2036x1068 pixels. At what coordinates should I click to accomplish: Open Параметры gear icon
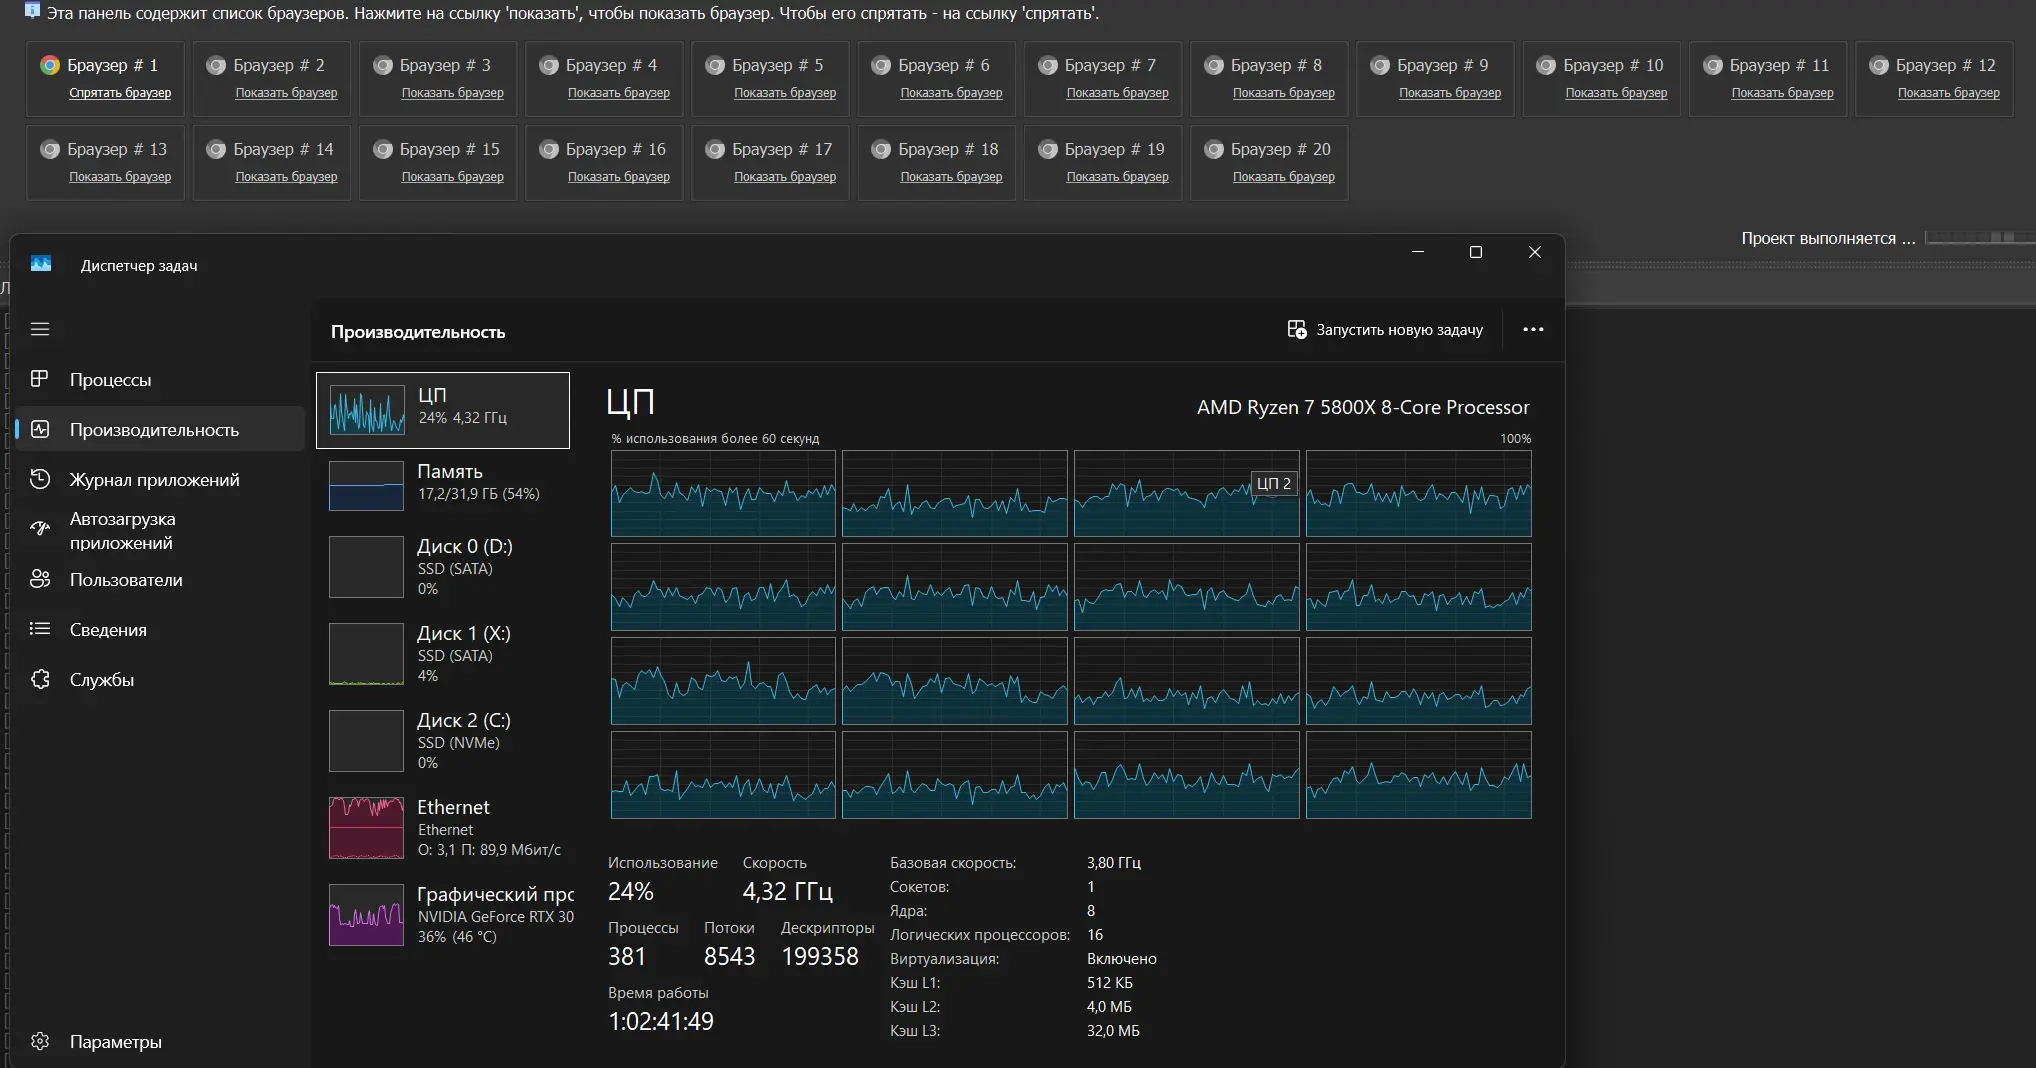(x=40, y=1041)
